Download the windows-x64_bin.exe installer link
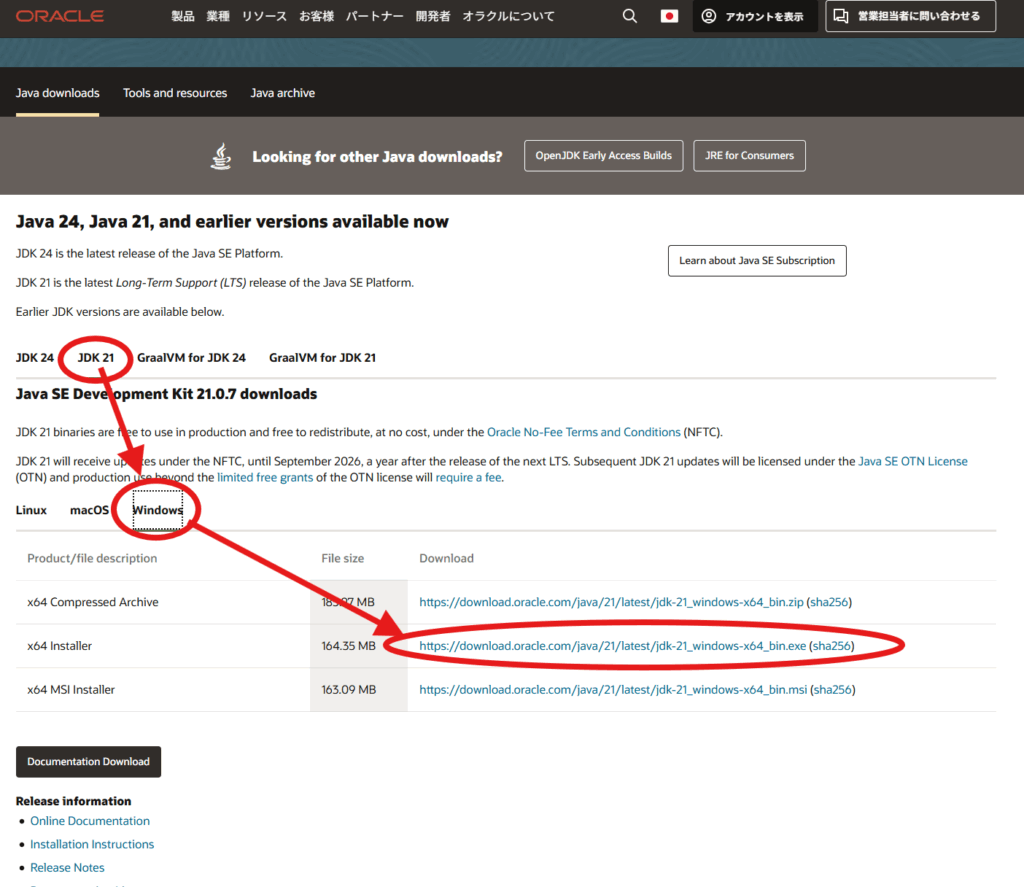 point(613,645)
